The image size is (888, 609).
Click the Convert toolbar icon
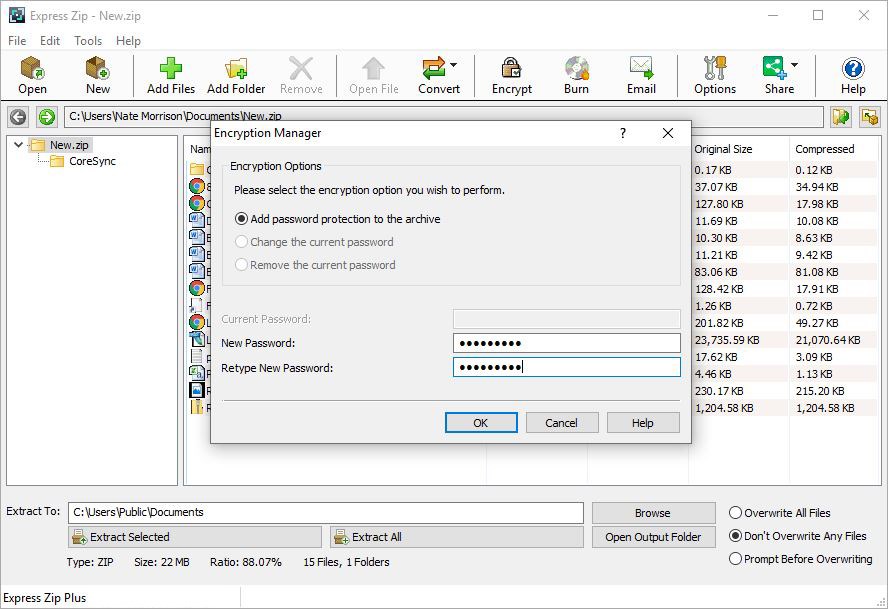(x=434, y=69)
